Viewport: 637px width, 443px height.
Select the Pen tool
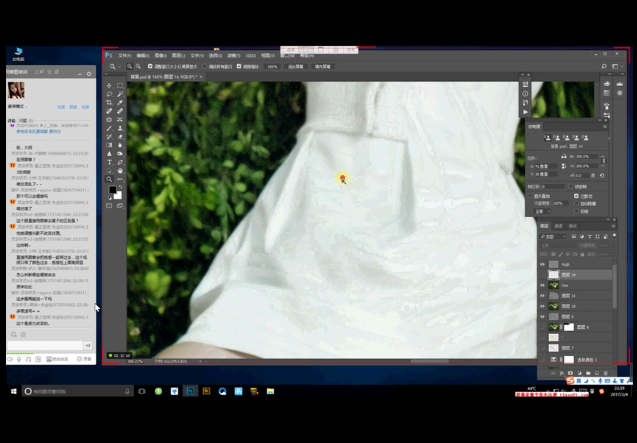[x=120, y=162]
